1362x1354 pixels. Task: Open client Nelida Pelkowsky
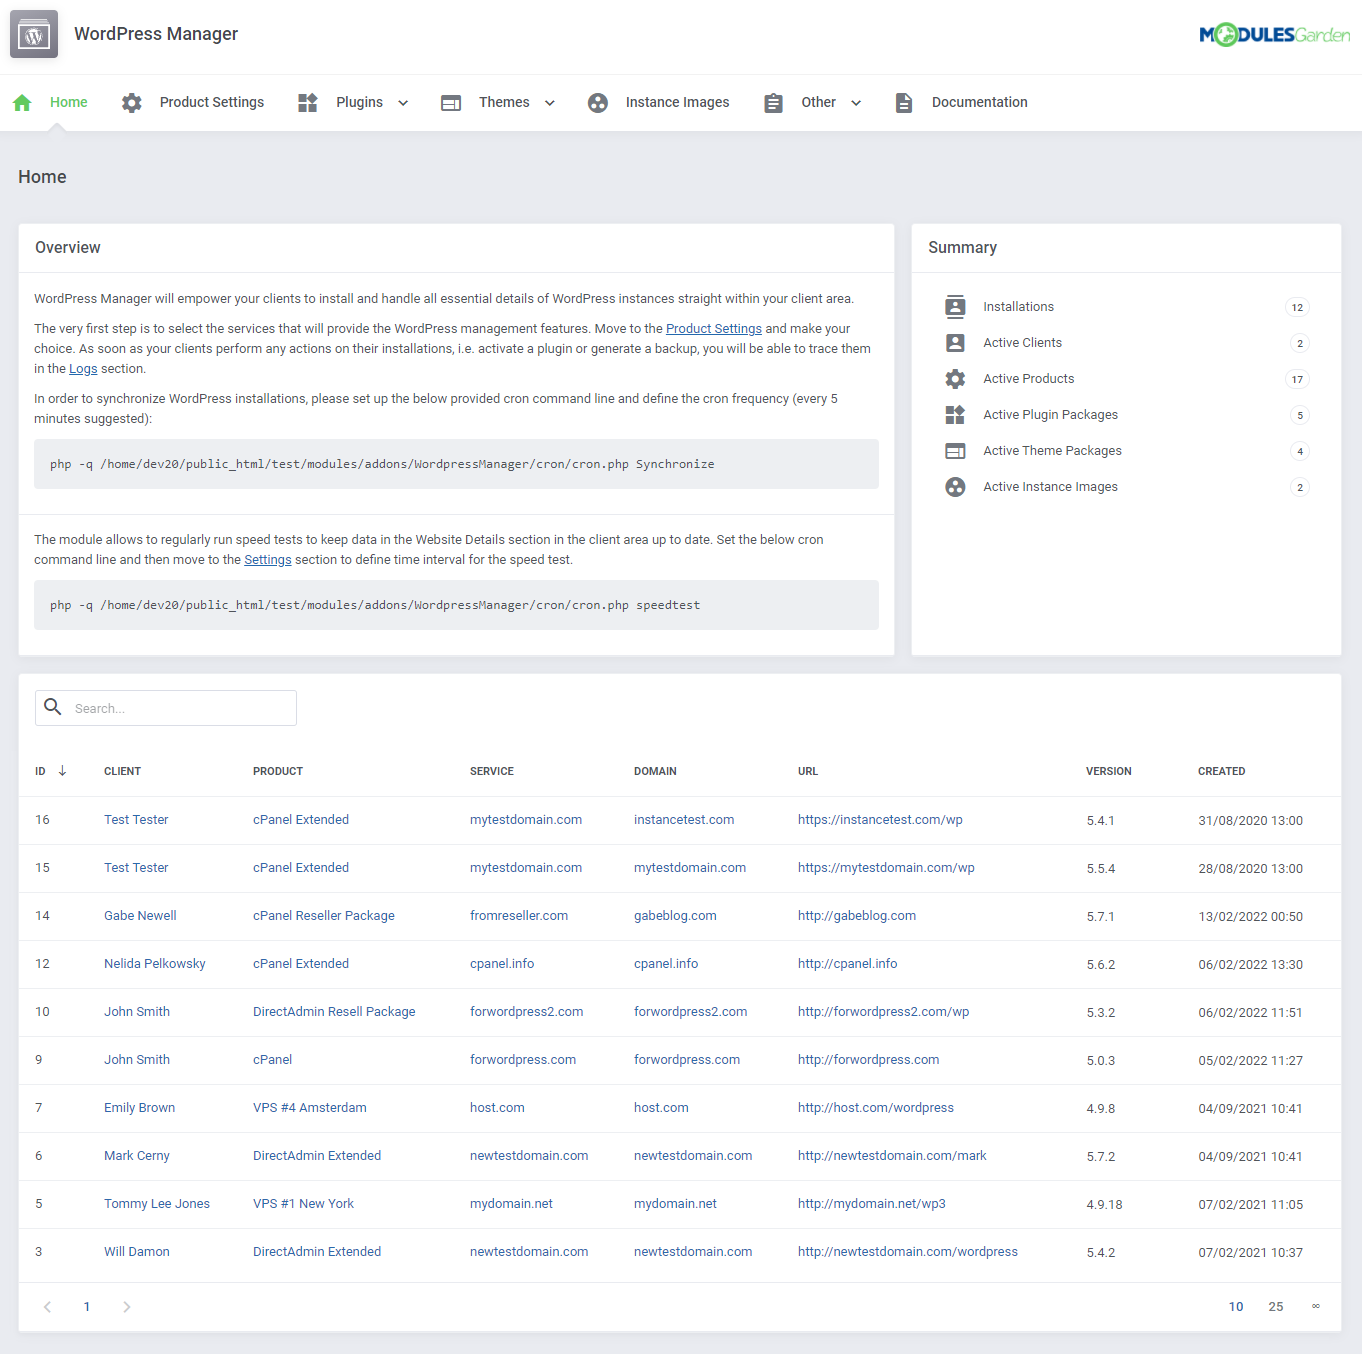pyautogui.click(x=155, y=964)
